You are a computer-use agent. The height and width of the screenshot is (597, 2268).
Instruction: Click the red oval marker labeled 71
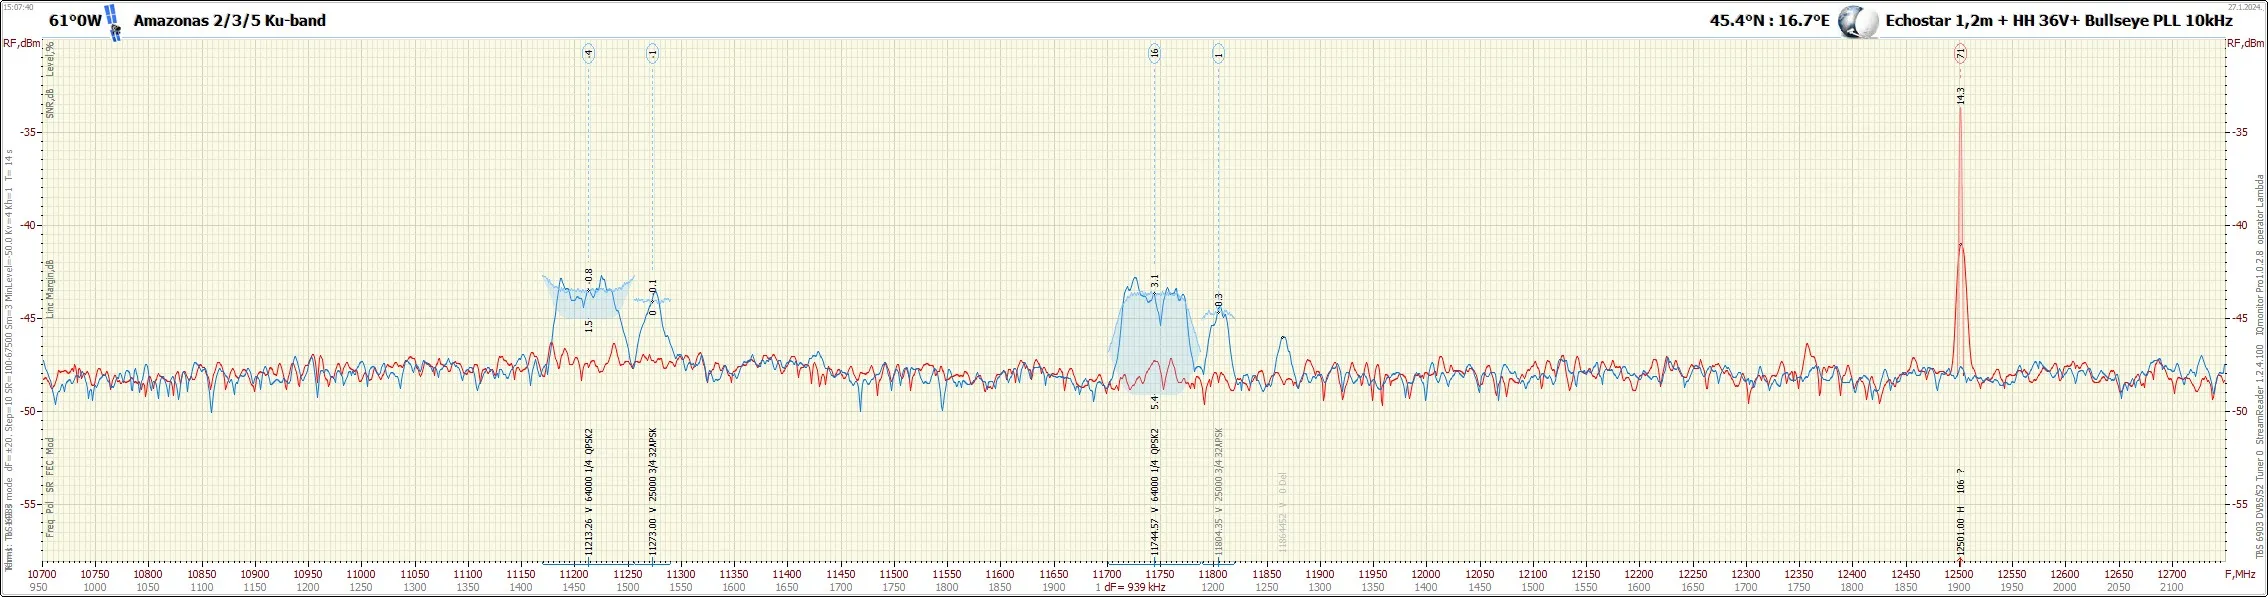pos(1960,54)
